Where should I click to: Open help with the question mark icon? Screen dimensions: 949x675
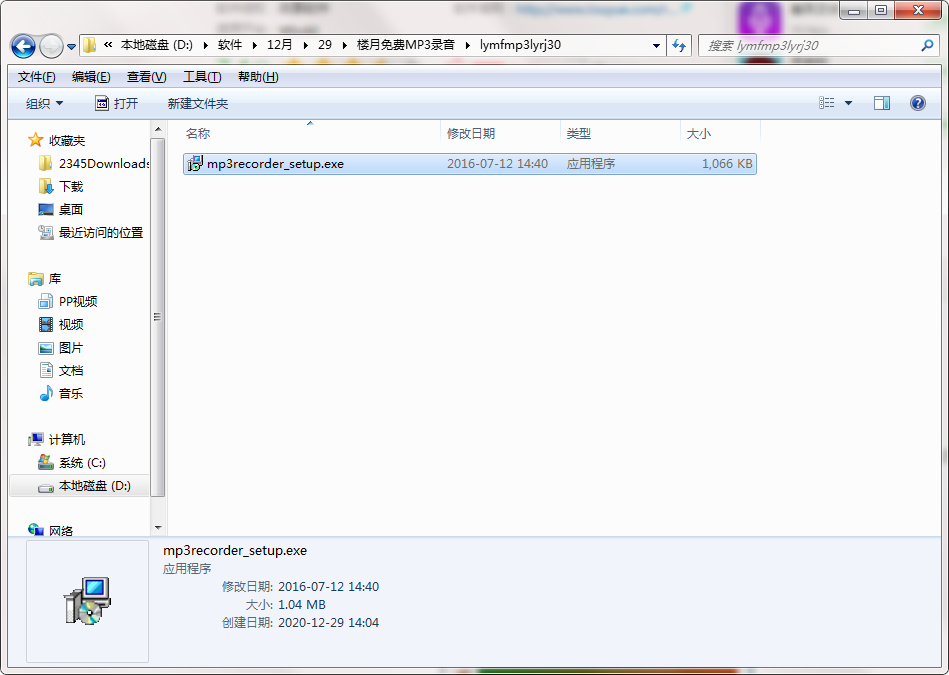[x=918, y=103]
